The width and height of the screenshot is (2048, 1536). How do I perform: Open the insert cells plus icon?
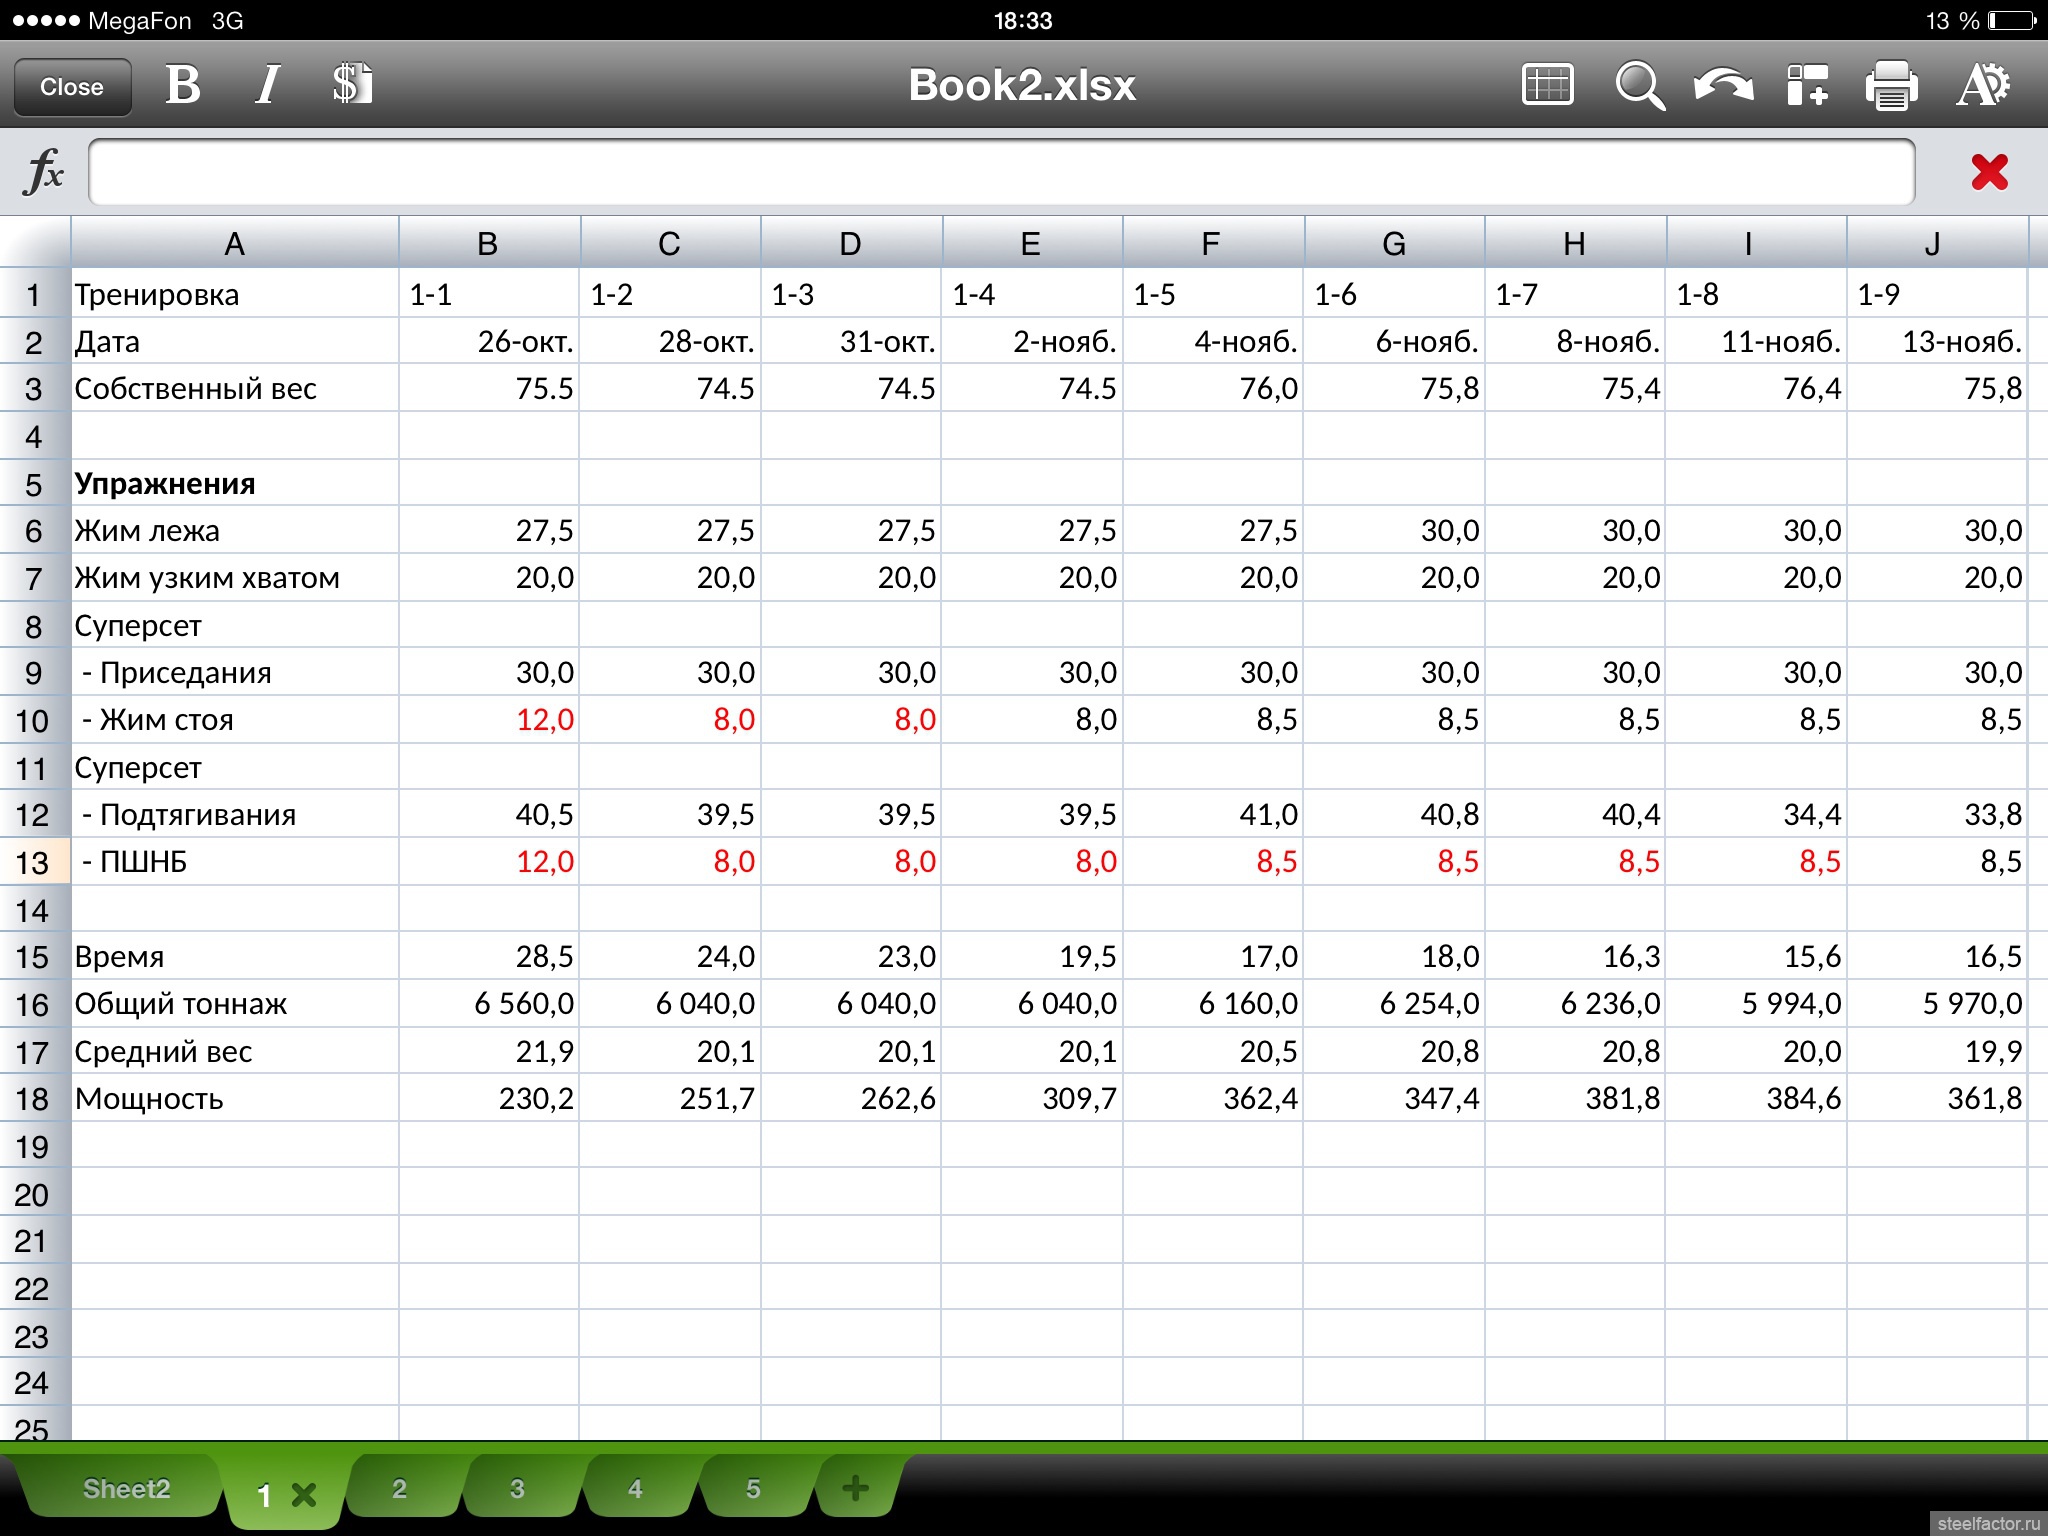tap(1808, 85)
